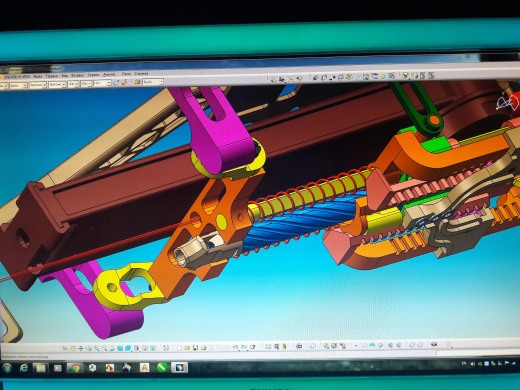The image size is (520, 390).
Task: Click the Fit All In icon
Action: pos(73,348)
